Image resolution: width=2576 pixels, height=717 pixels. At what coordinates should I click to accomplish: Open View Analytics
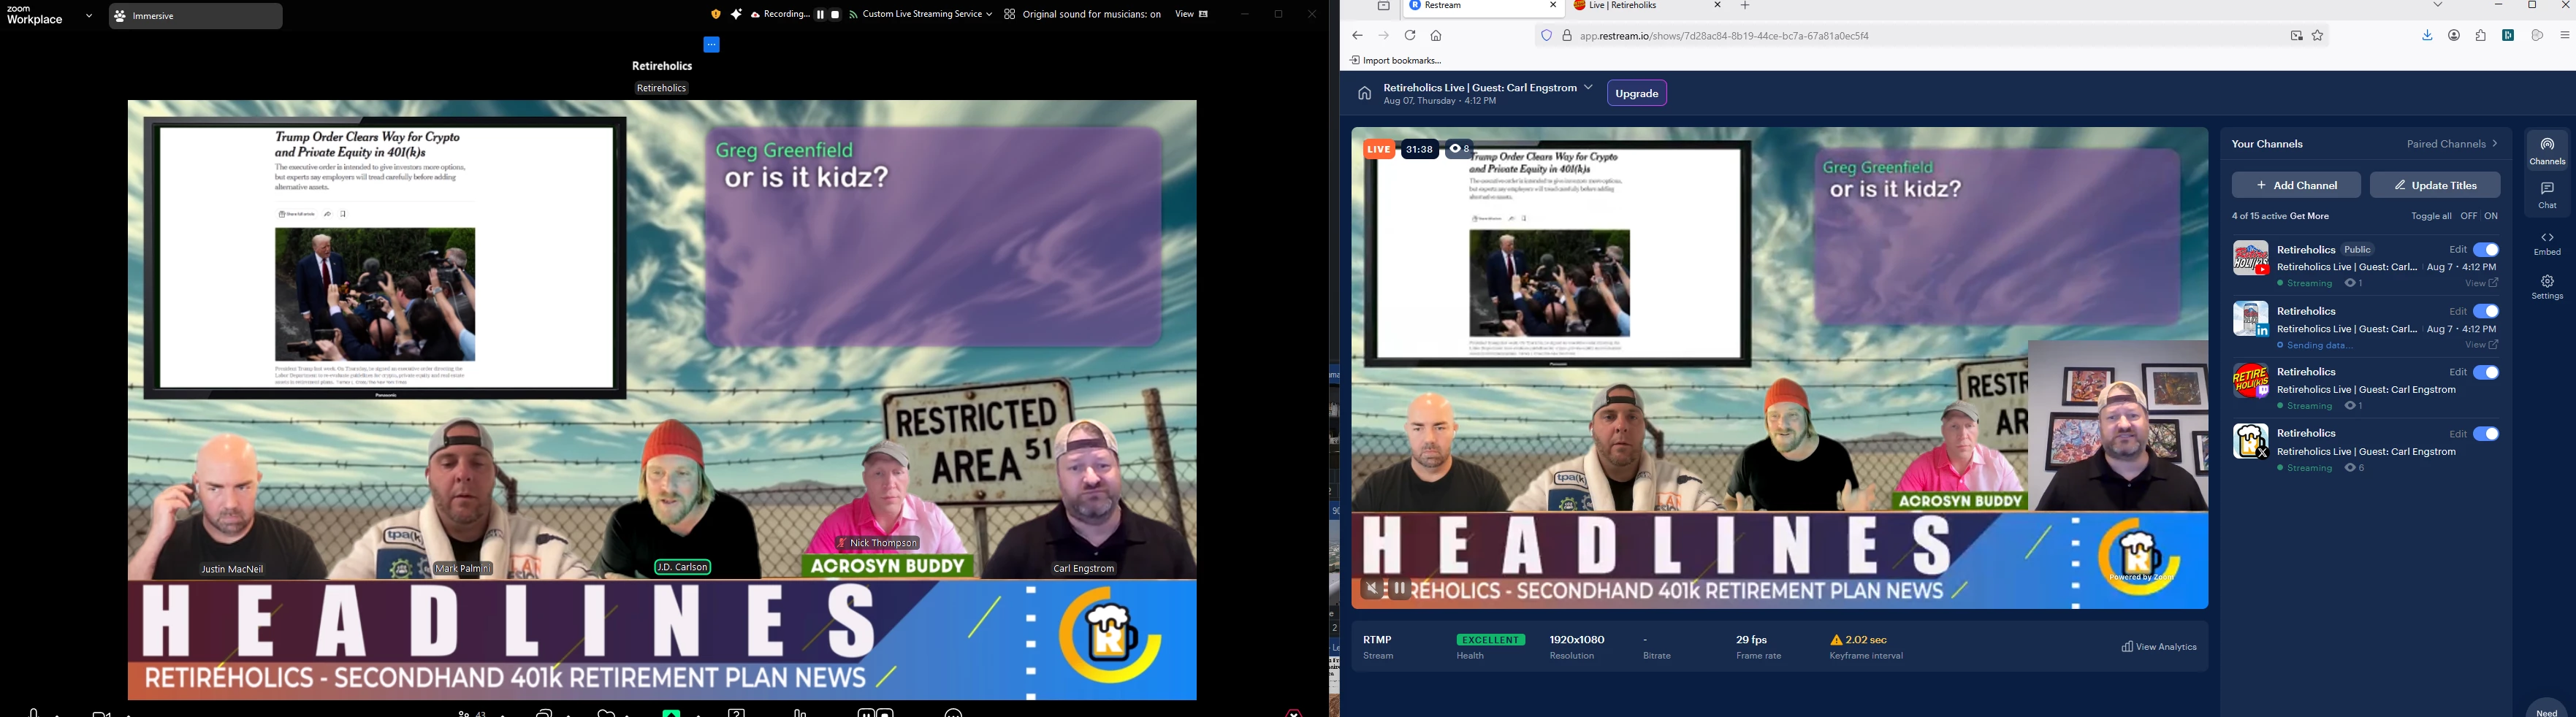click(2158, 648)
